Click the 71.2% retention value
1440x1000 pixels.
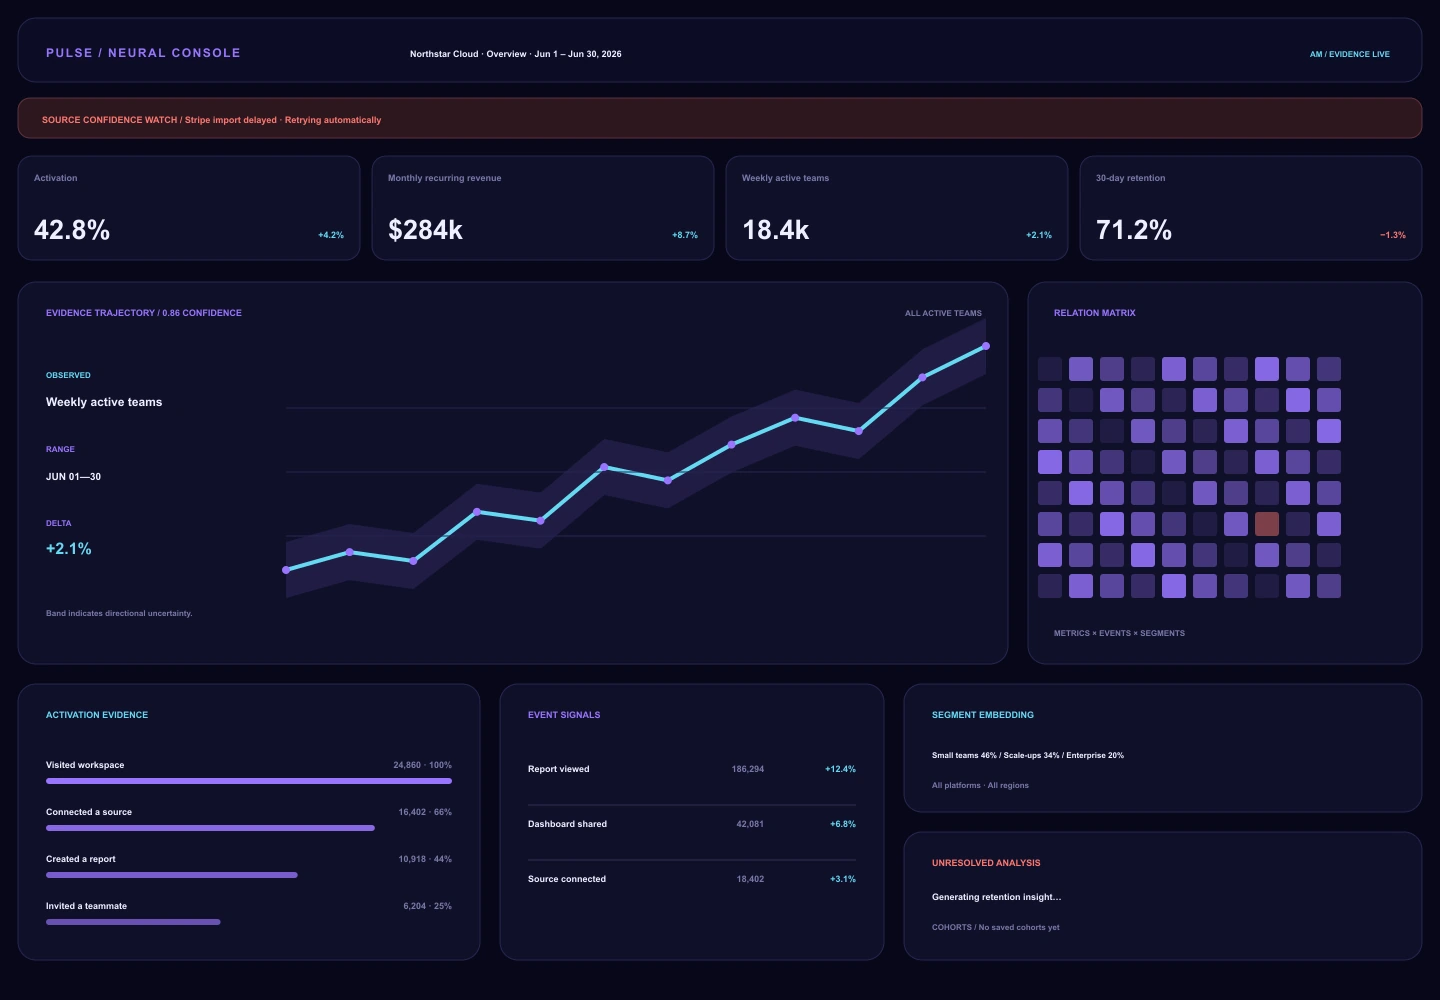[x=1133, y=230]
